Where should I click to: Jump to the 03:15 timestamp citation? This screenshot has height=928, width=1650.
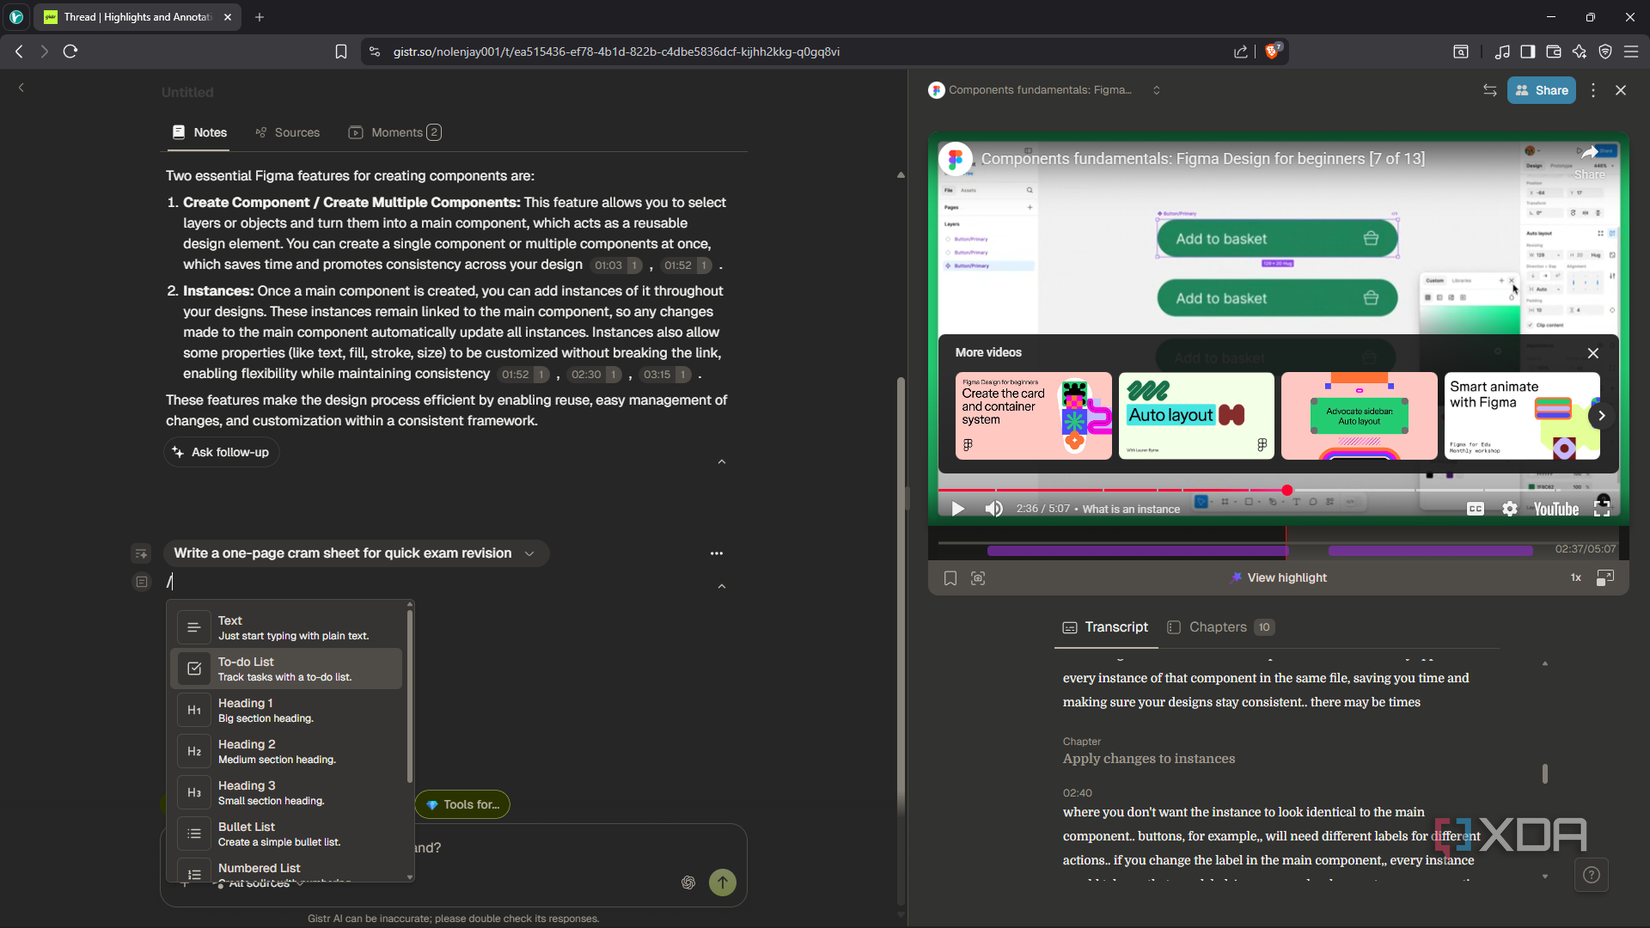click(664, 374)
